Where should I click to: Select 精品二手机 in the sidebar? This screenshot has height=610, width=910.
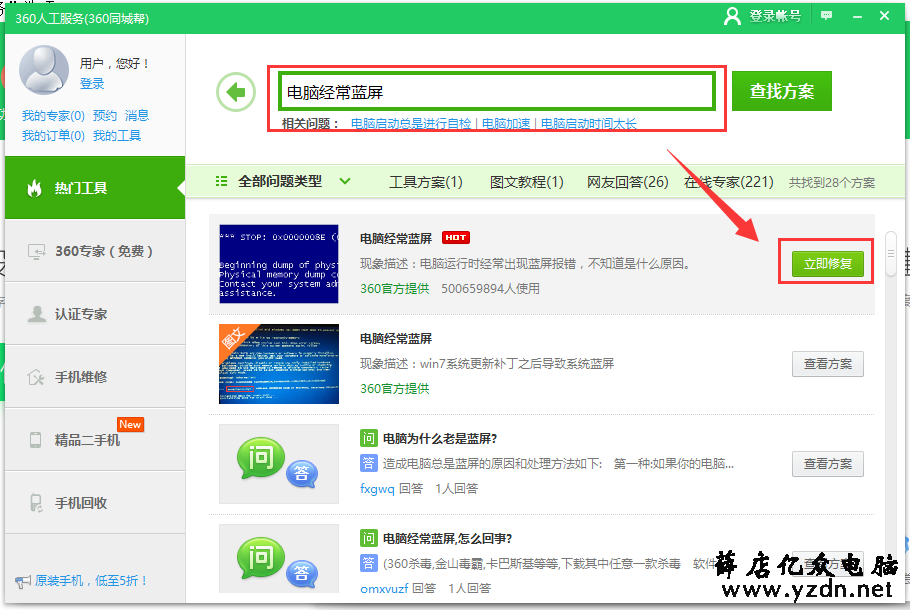(95, 440)
